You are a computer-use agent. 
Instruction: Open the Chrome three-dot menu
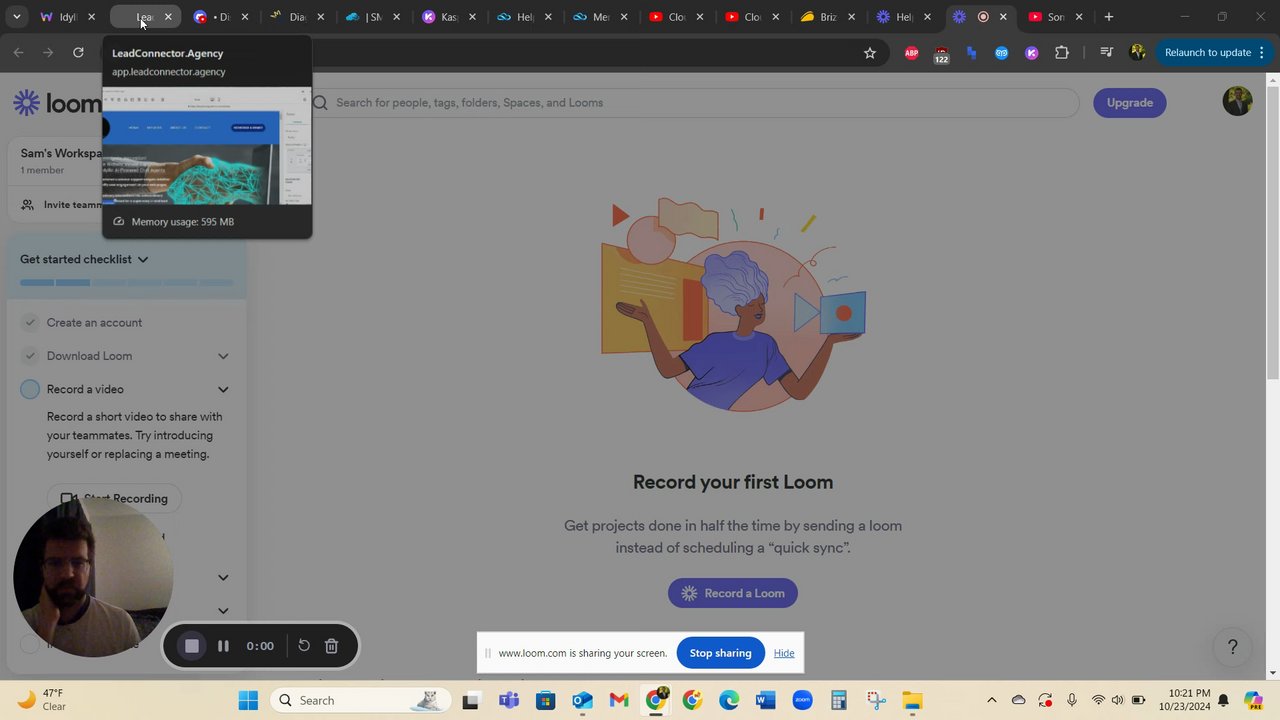click(x=1262, y=53)
